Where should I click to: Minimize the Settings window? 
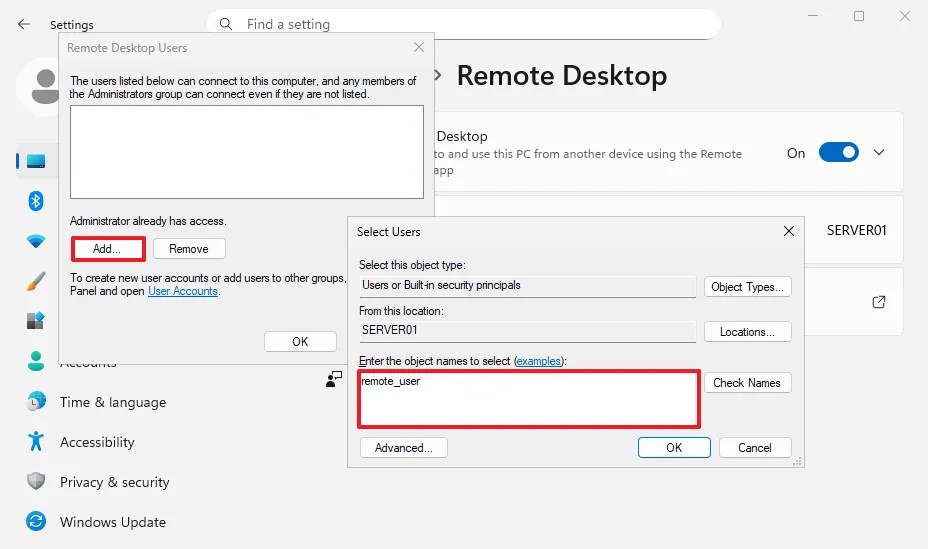(813, 16)
